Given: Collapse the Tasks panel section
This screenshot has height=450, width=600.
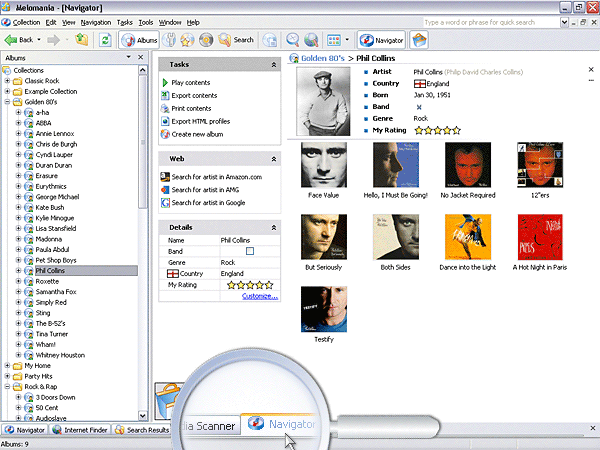Looking at the screenshot, I should (x=273, y=64).
